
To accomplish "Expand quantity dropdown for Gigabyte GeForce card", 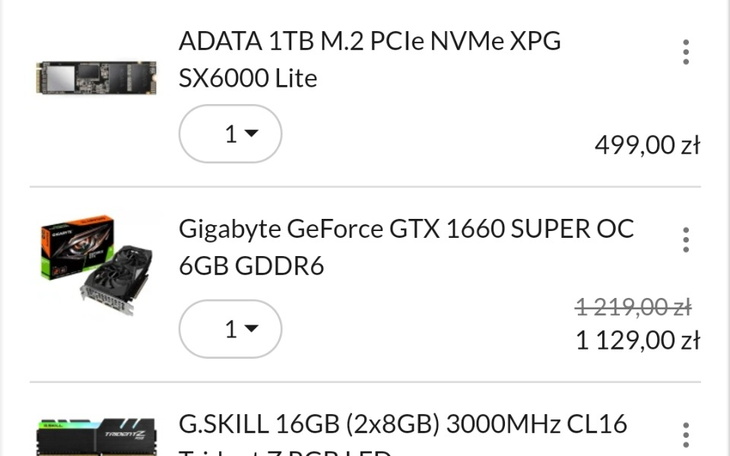I will tap(230, 328).
